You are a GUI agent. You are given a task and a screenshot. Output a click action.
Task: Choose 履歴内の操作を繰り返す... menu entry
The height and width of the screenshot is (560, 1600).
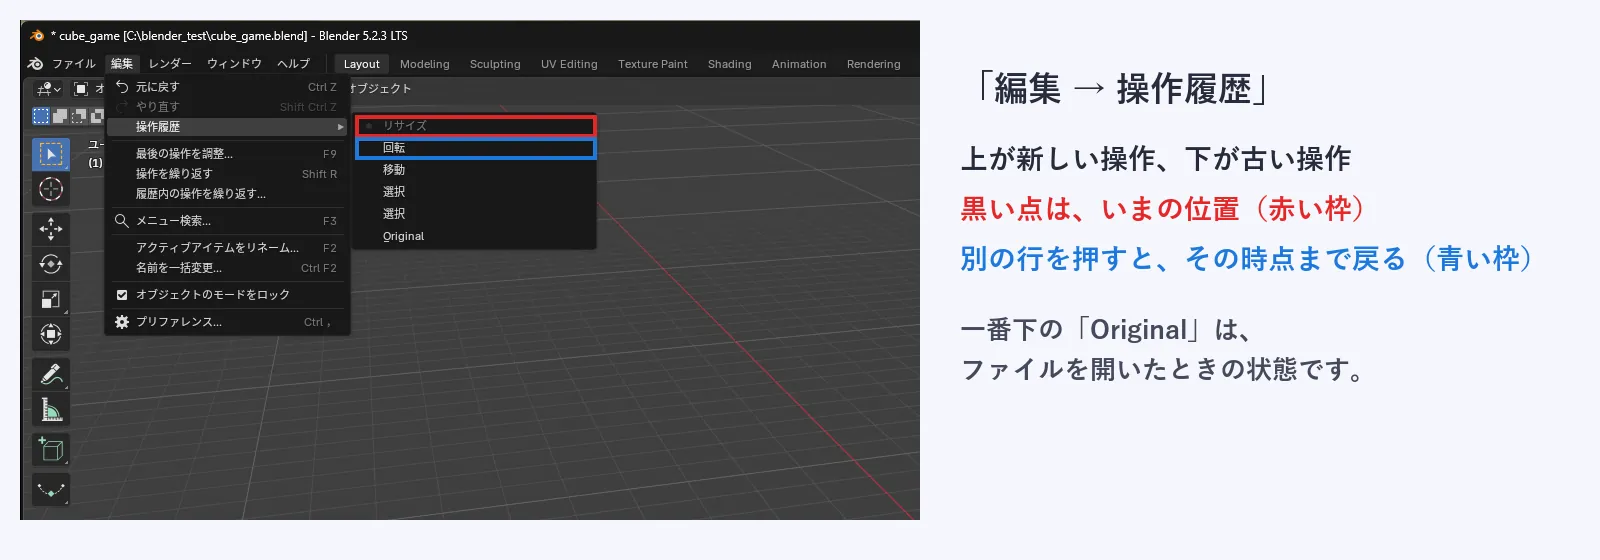click(x=227, y=194)
